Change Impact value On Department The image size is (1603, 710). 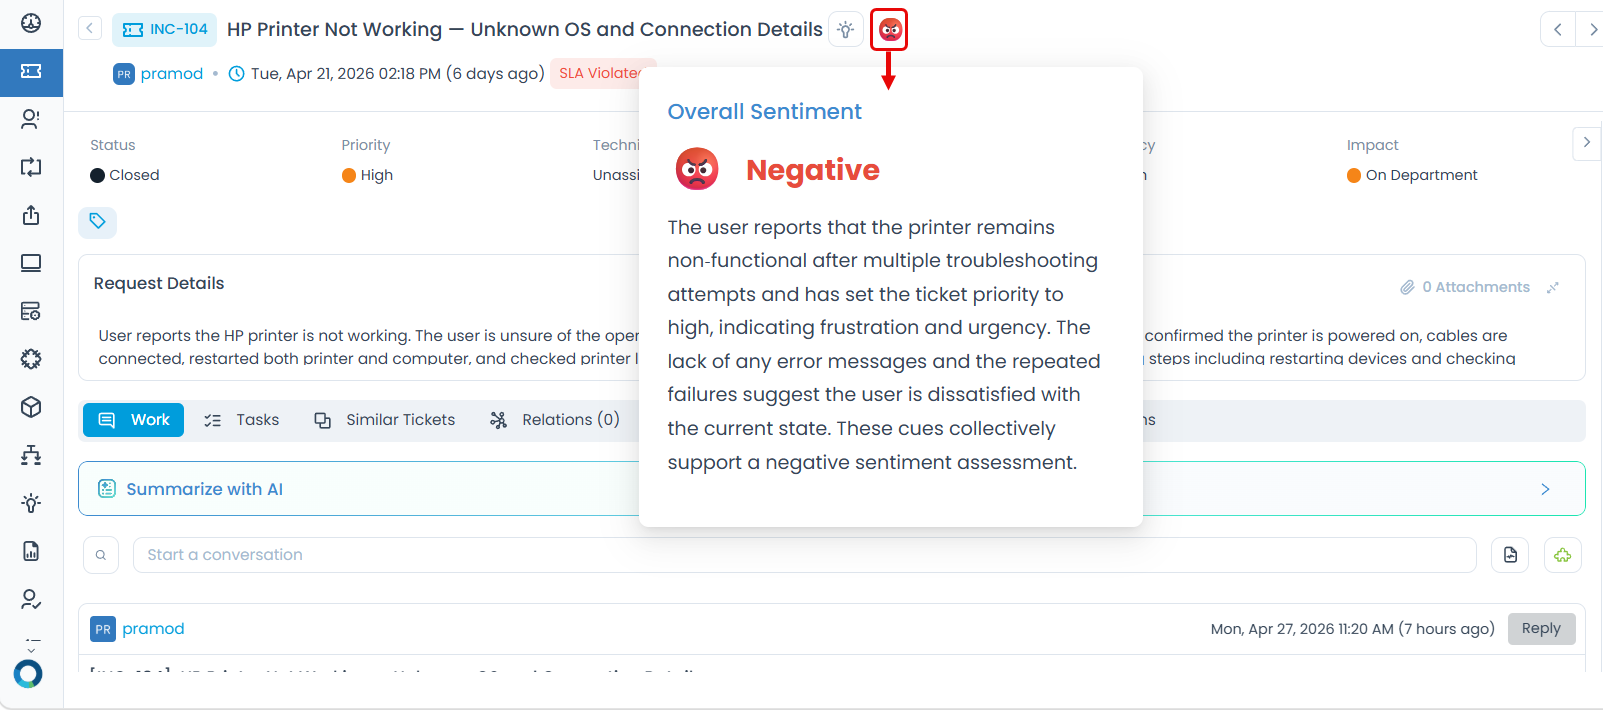click(1420, 175)
